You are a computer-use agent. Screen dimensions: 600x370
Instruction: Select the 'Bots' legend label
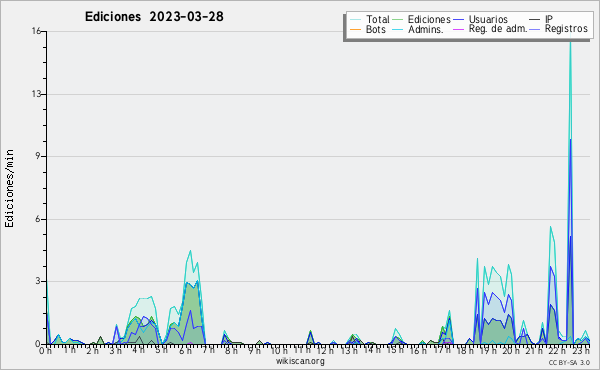(x=376, y=29)
